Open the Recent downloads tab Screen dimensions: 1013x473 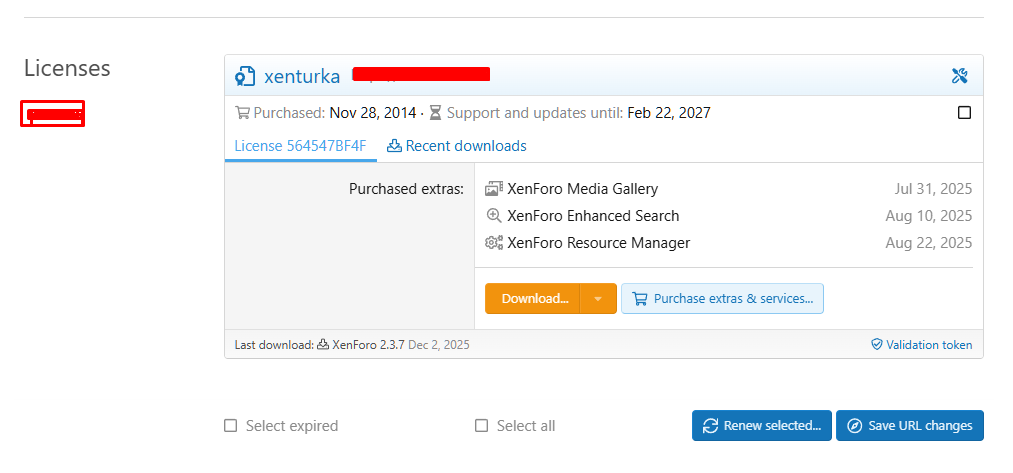[457, 146]
